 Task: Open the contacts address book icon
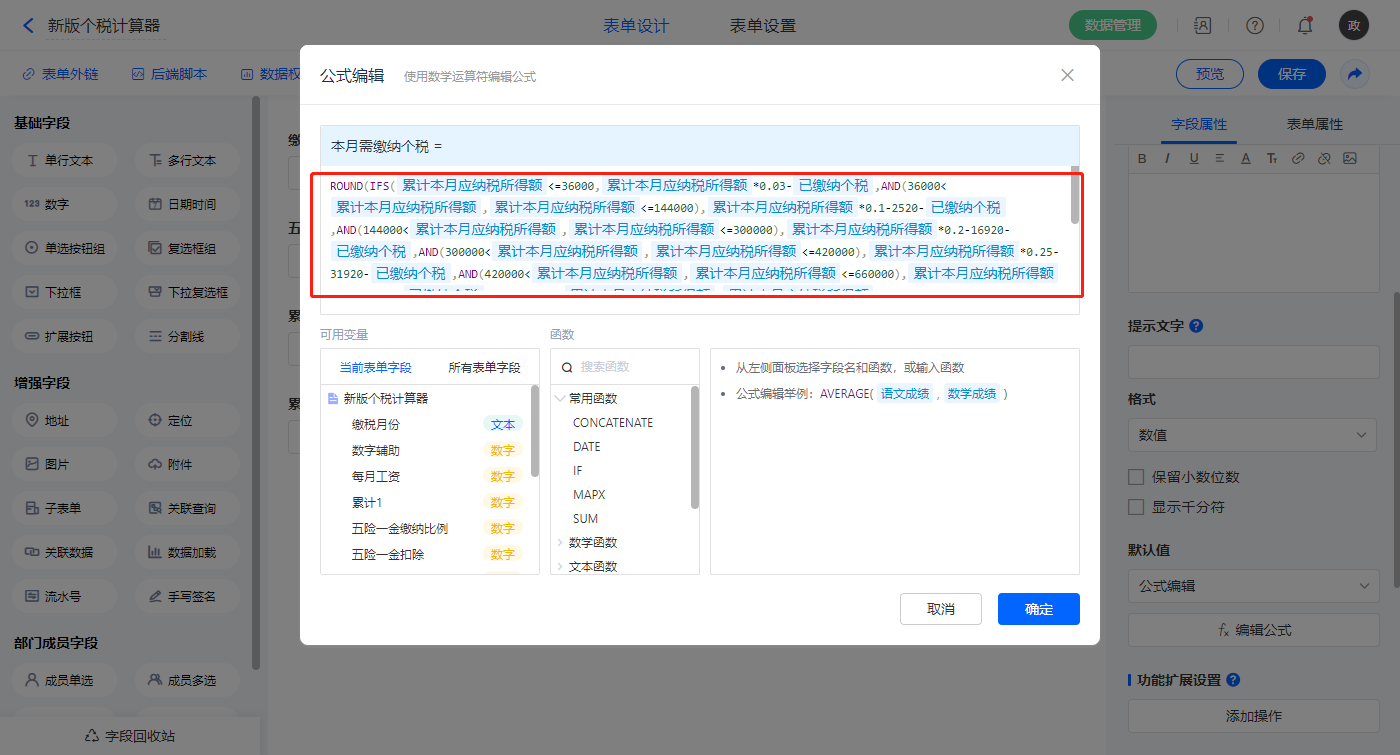[x=1203, y=26]
